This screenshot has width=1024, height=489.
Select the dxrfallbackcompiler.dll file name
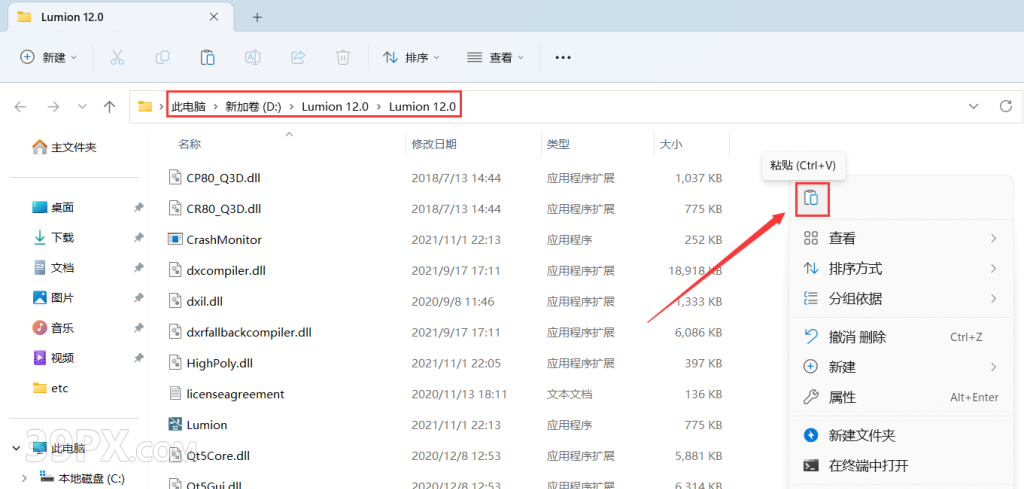(249, 332)
